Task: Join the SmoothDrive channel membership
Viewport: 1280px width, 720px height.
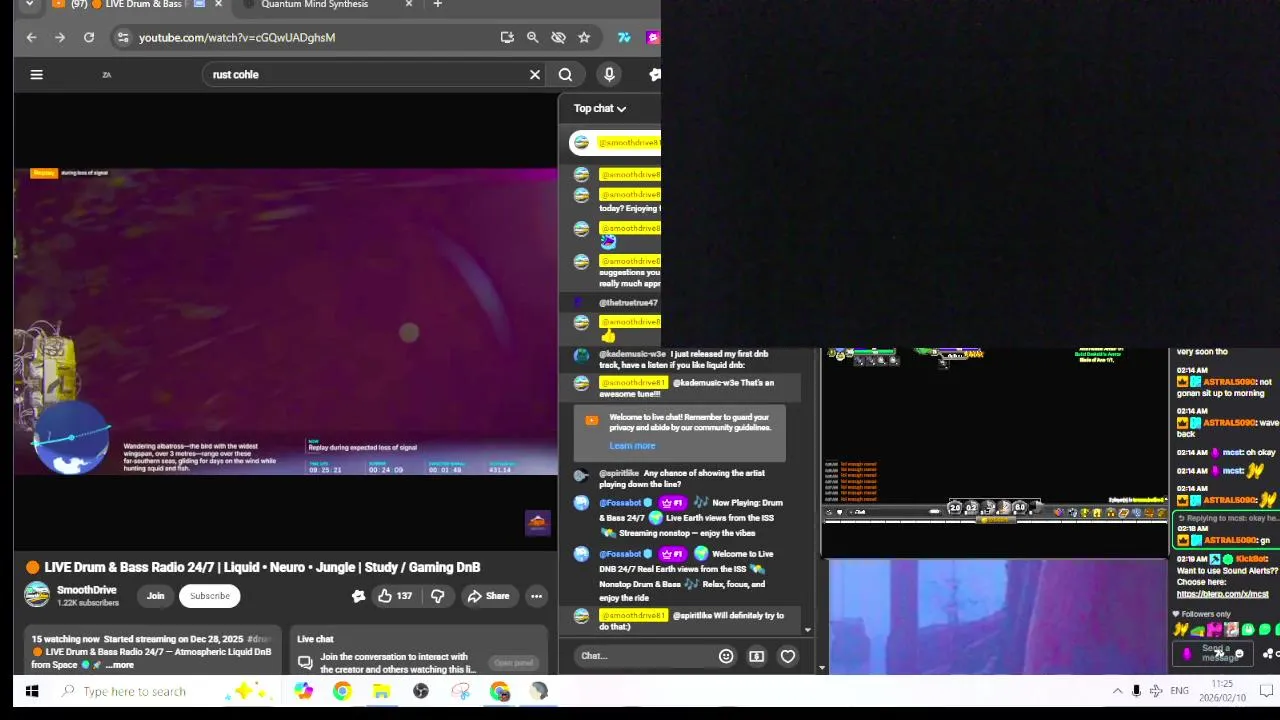Action: (x=155, y=596)
